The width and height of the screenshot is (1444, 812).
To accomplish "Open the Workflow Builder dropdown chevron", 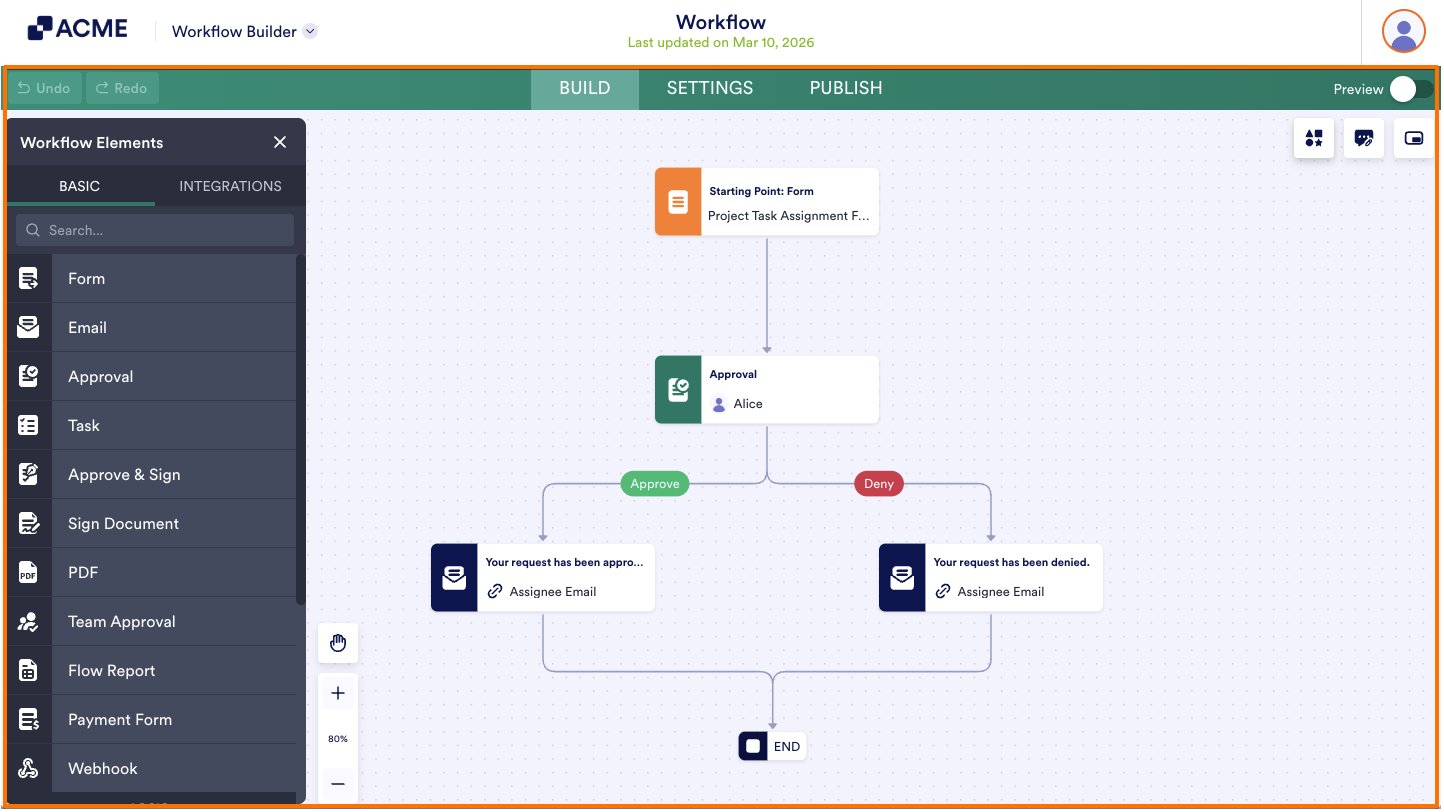I will click(310, 31).
